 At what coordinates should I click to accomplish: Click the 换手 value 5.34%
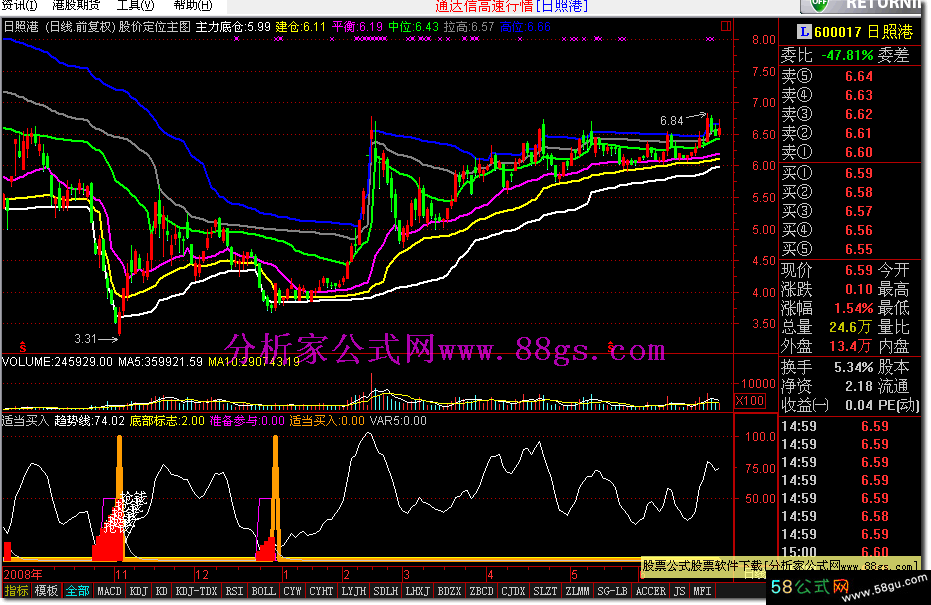853,368
